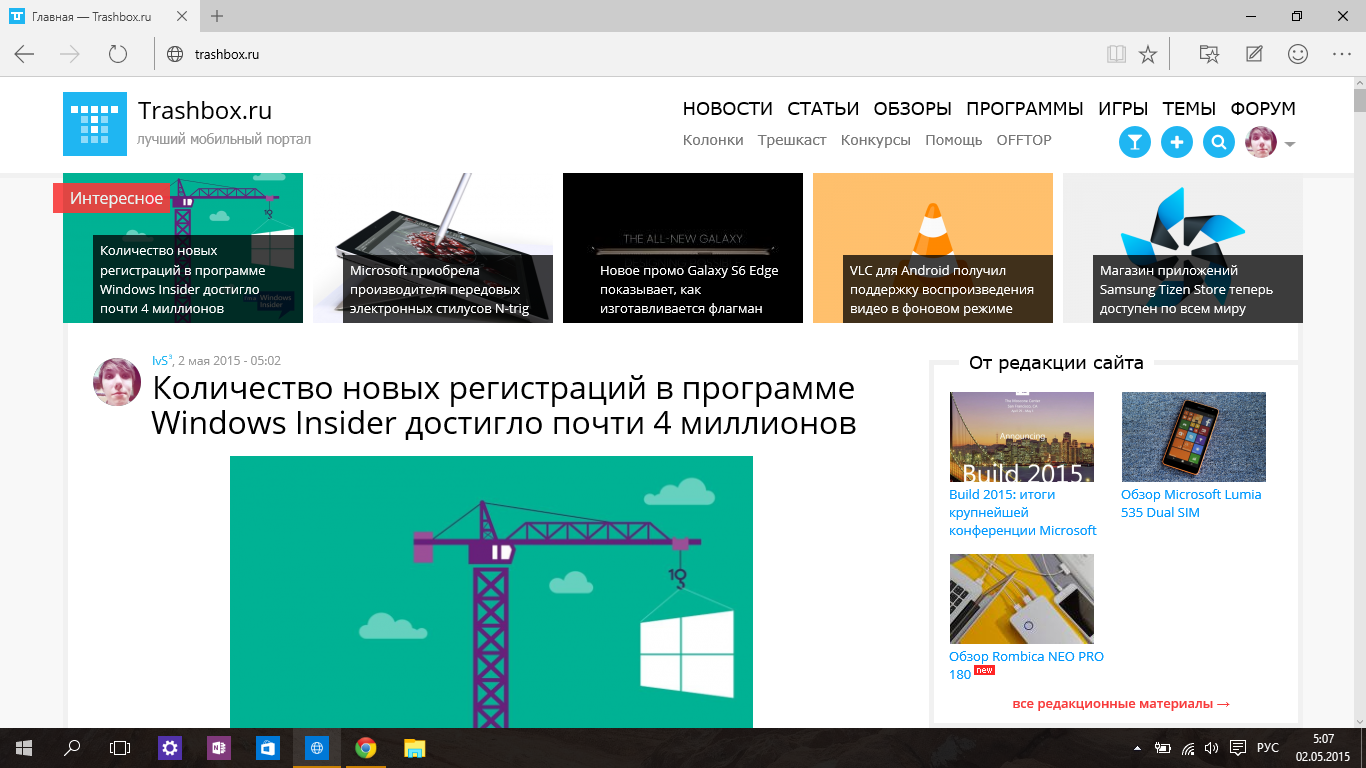Image resolution: width=1366 pixels, height=768 pixels.
Task: Open the author IvS profile link
Action: pyautogui.click(x=162, y=360)
